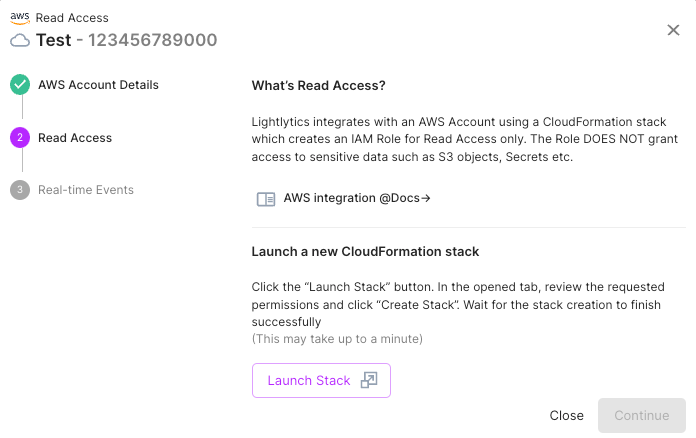Select the Read Access step

click(x=75, y=138)
